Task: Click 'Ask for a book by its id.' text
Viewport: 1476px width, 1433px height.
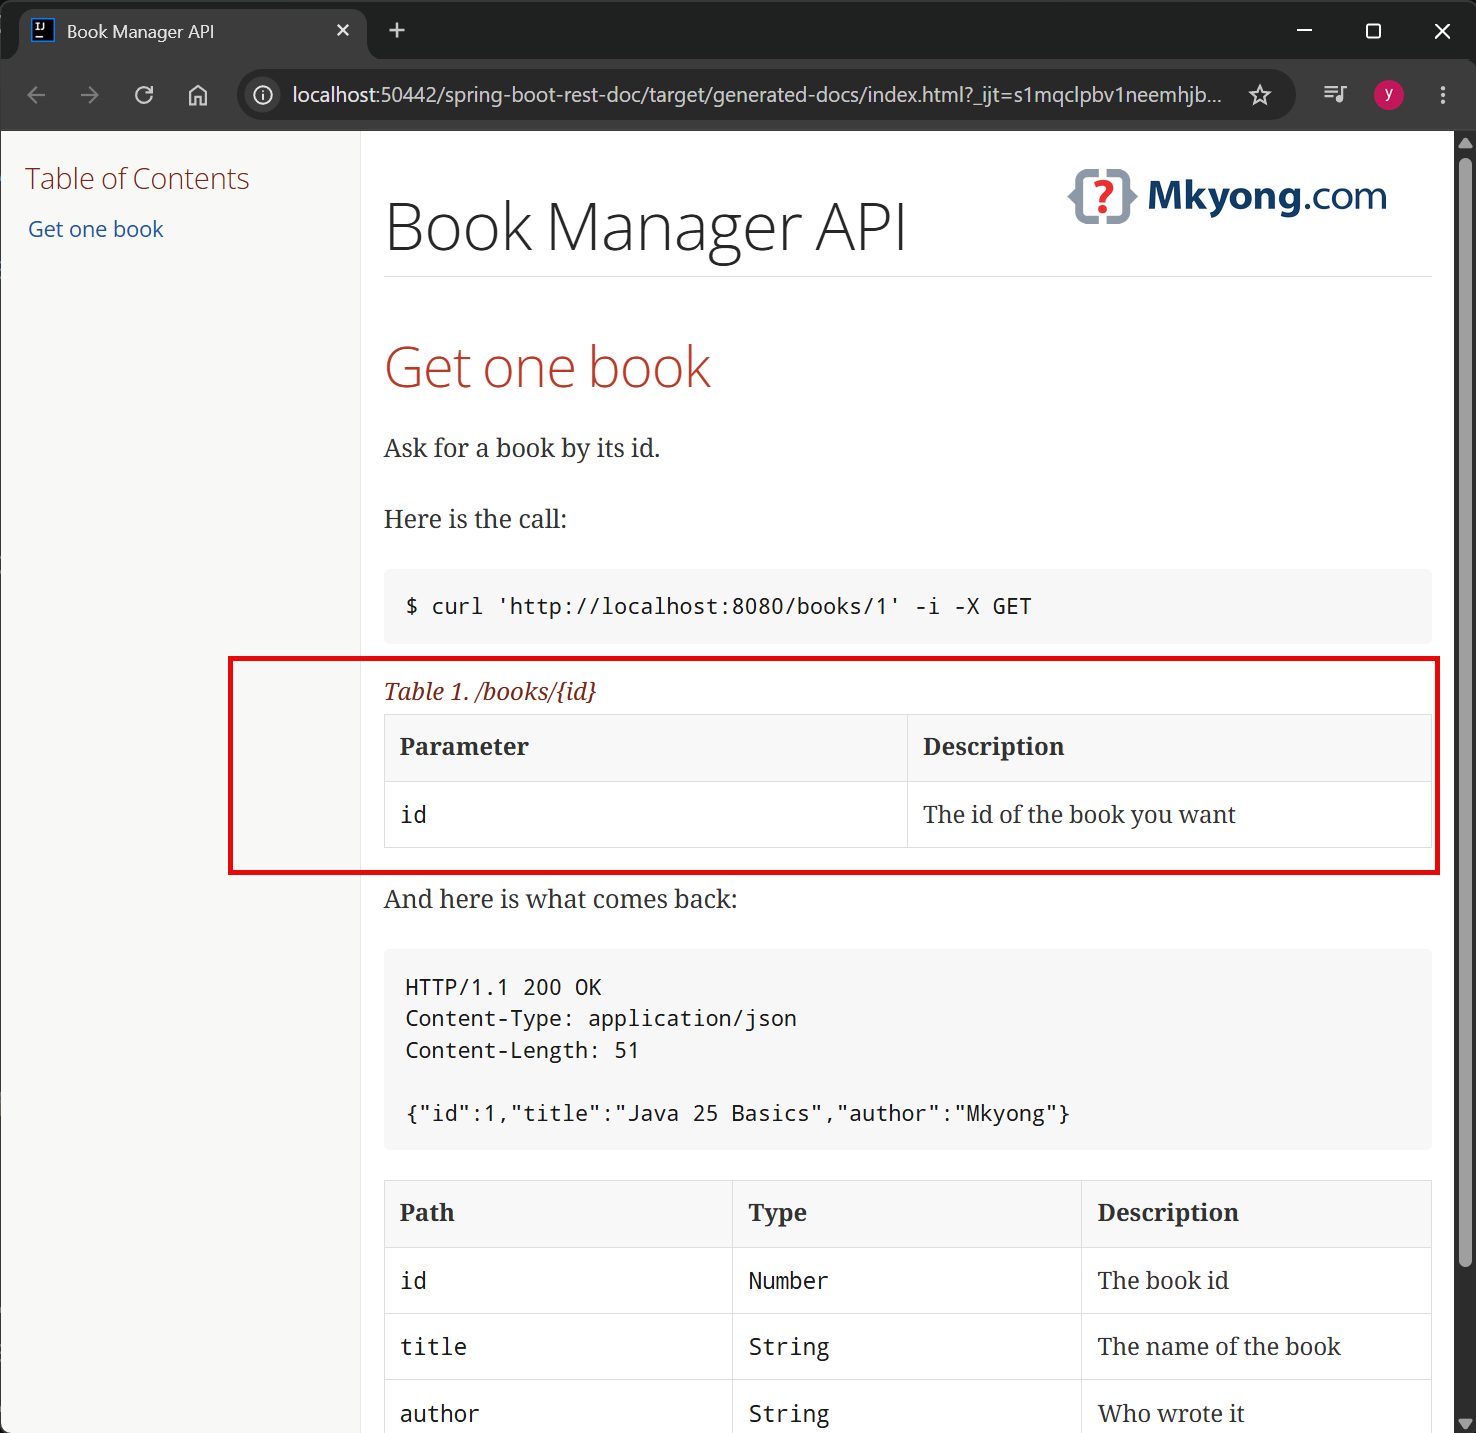Action: 522,448
